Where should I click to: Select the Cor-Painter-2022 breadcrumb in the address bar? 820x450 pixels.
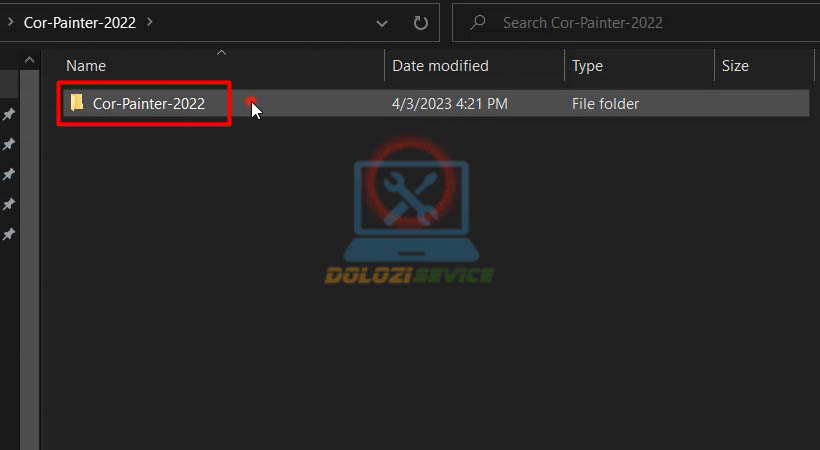(x=82, y=21)
